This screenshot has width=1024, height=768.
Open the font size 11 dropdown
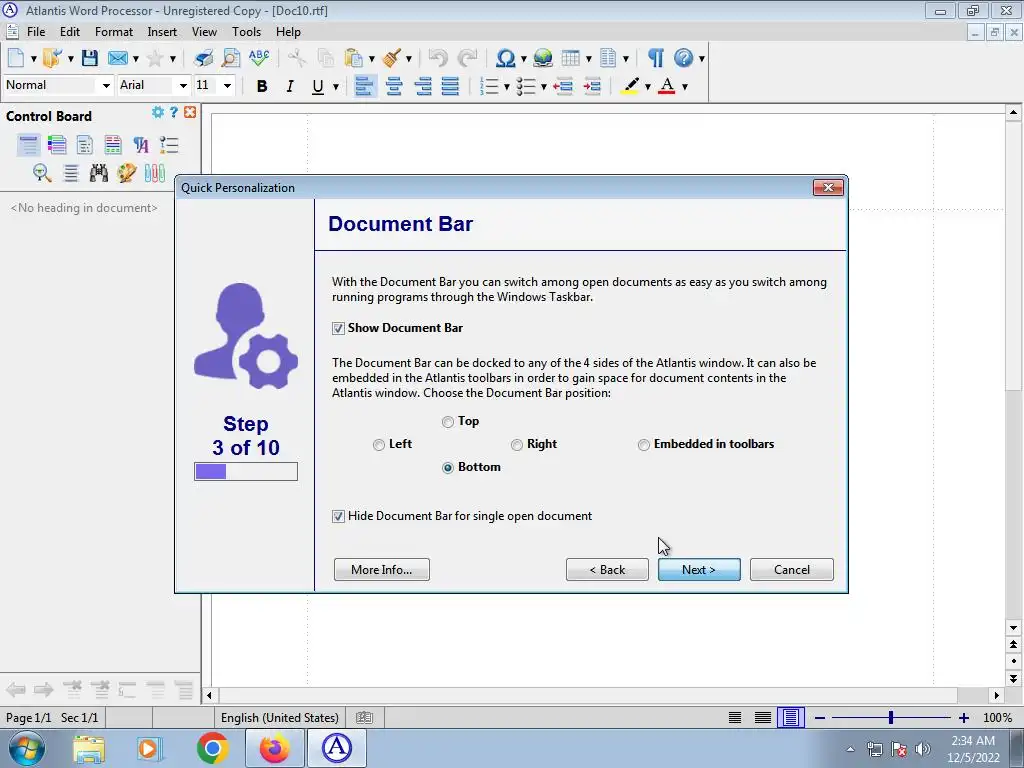click(x=227, y=86)
